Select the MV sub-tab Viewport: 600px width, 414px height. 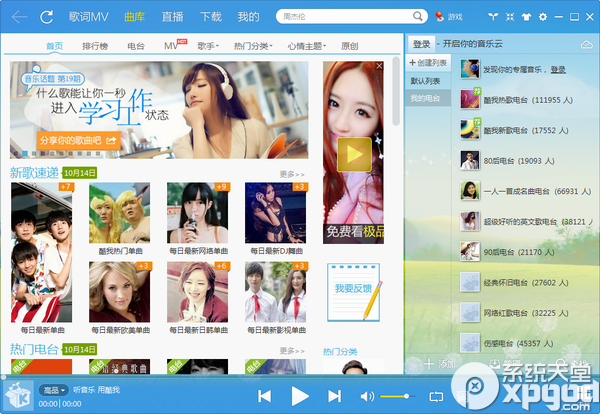(171, 46)
